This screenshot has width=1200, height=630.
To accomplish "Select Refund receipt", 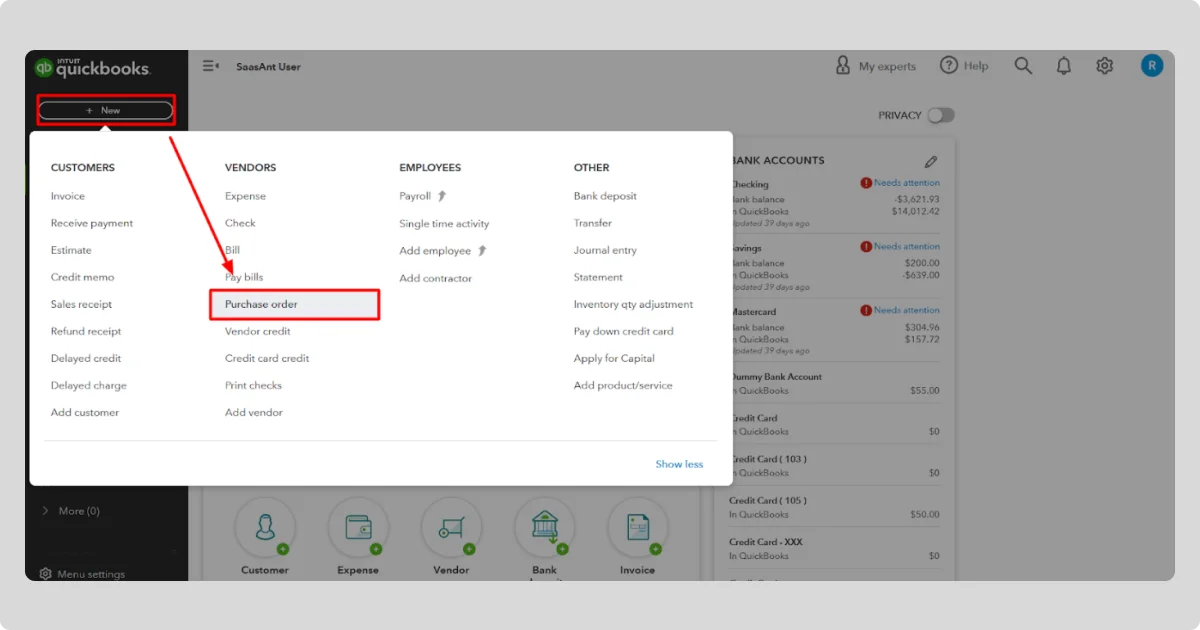I will 86,331.
